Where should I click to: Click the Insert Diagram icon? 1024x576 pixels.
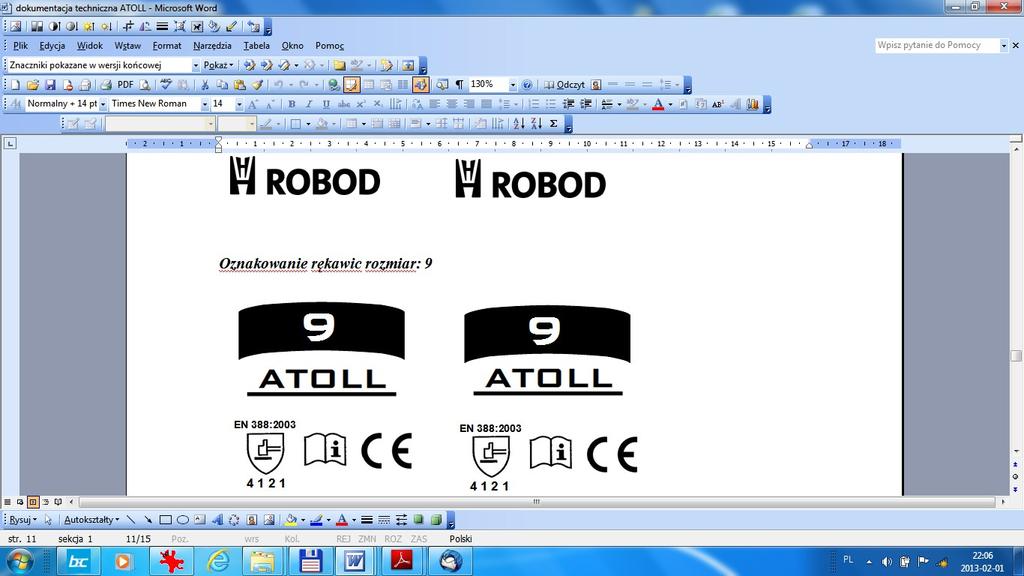[x=234, y=520]
